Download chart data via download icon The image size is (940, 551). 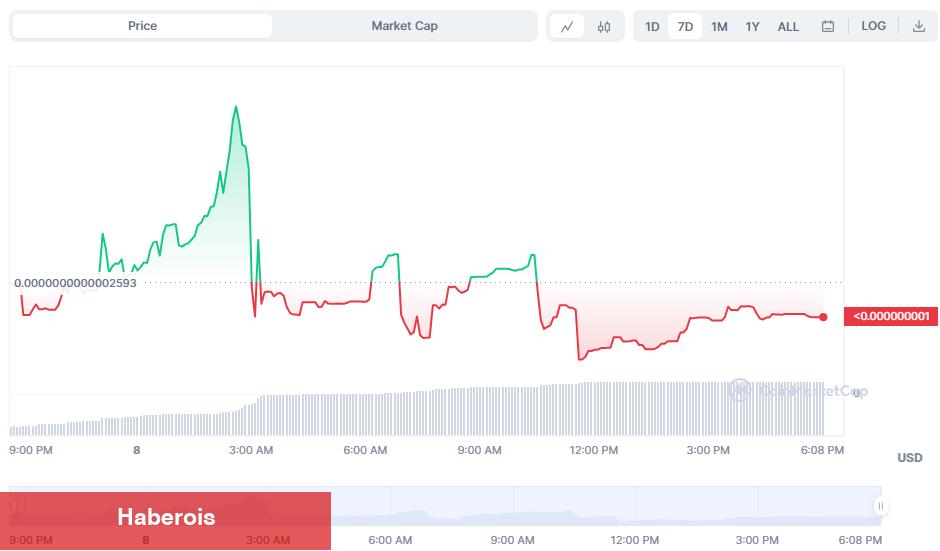coord(918,26)
